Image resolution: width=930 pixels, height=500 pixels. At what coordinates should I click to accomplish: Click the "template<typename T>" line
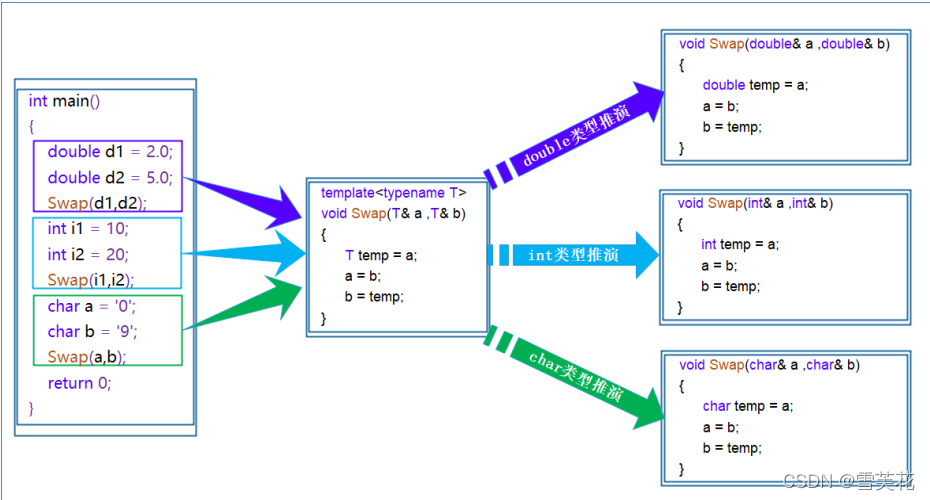393,193
